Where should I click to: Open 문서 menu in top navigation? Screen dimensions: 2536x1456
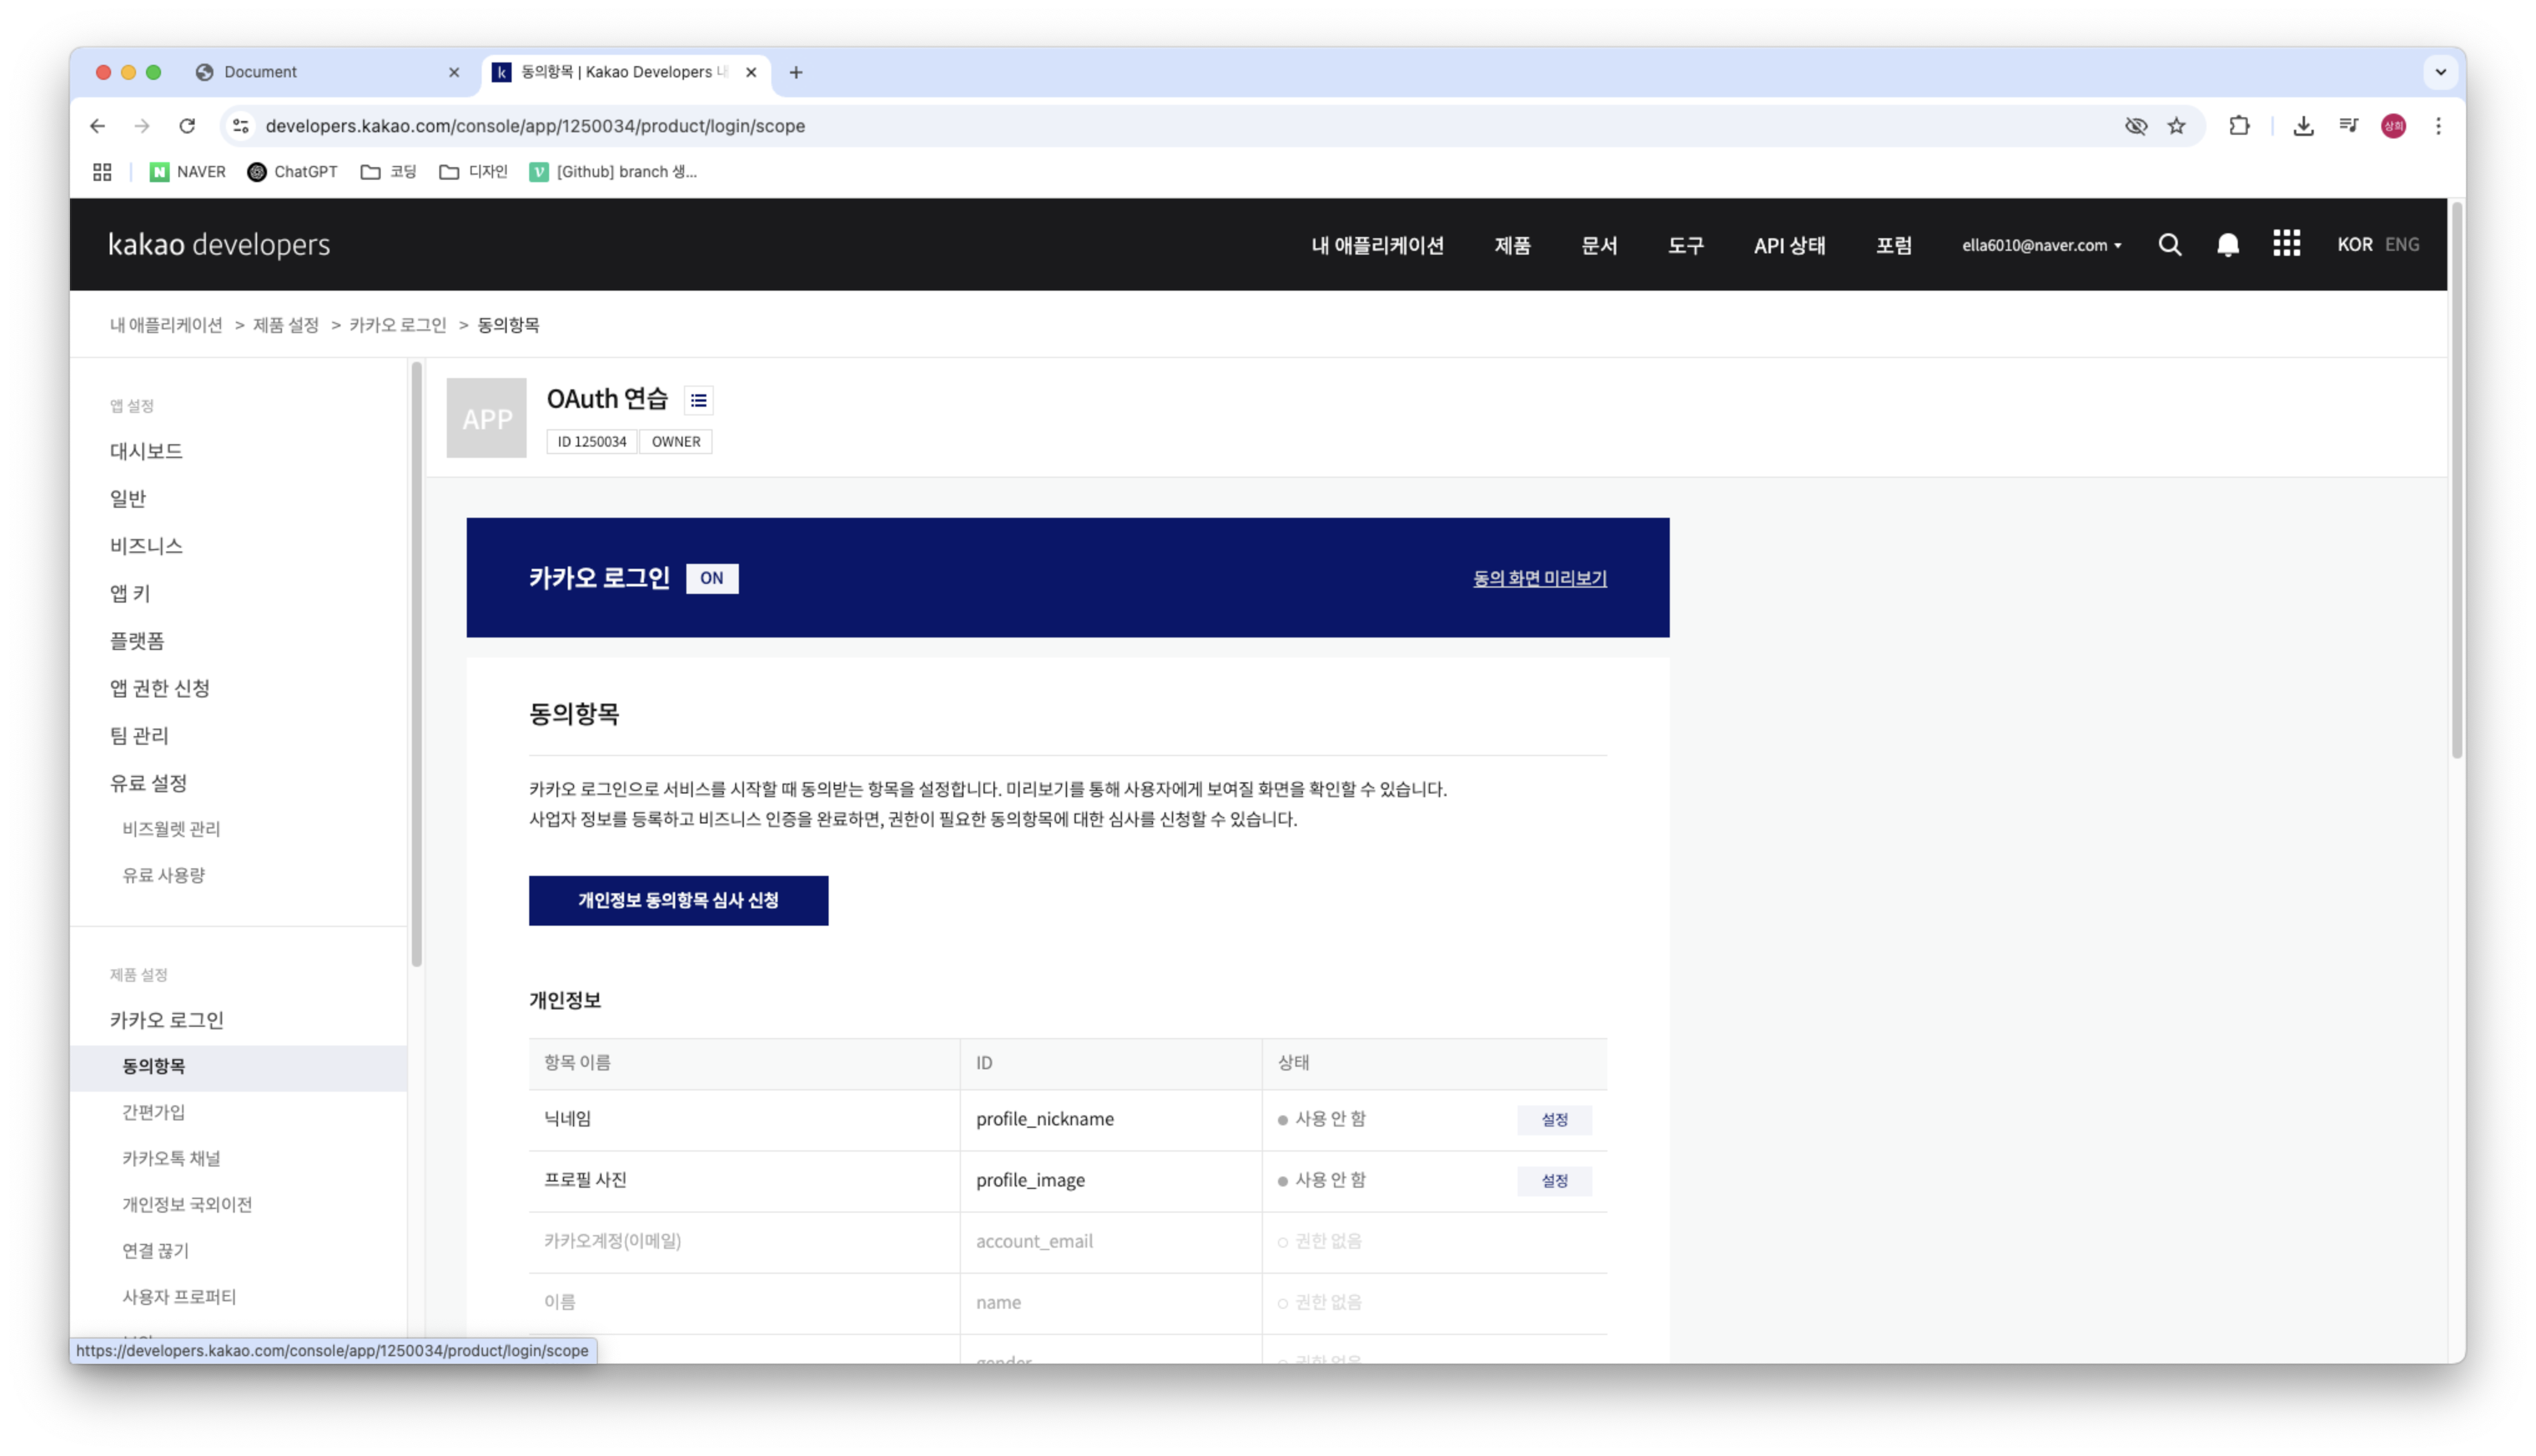coord(1600,245)
